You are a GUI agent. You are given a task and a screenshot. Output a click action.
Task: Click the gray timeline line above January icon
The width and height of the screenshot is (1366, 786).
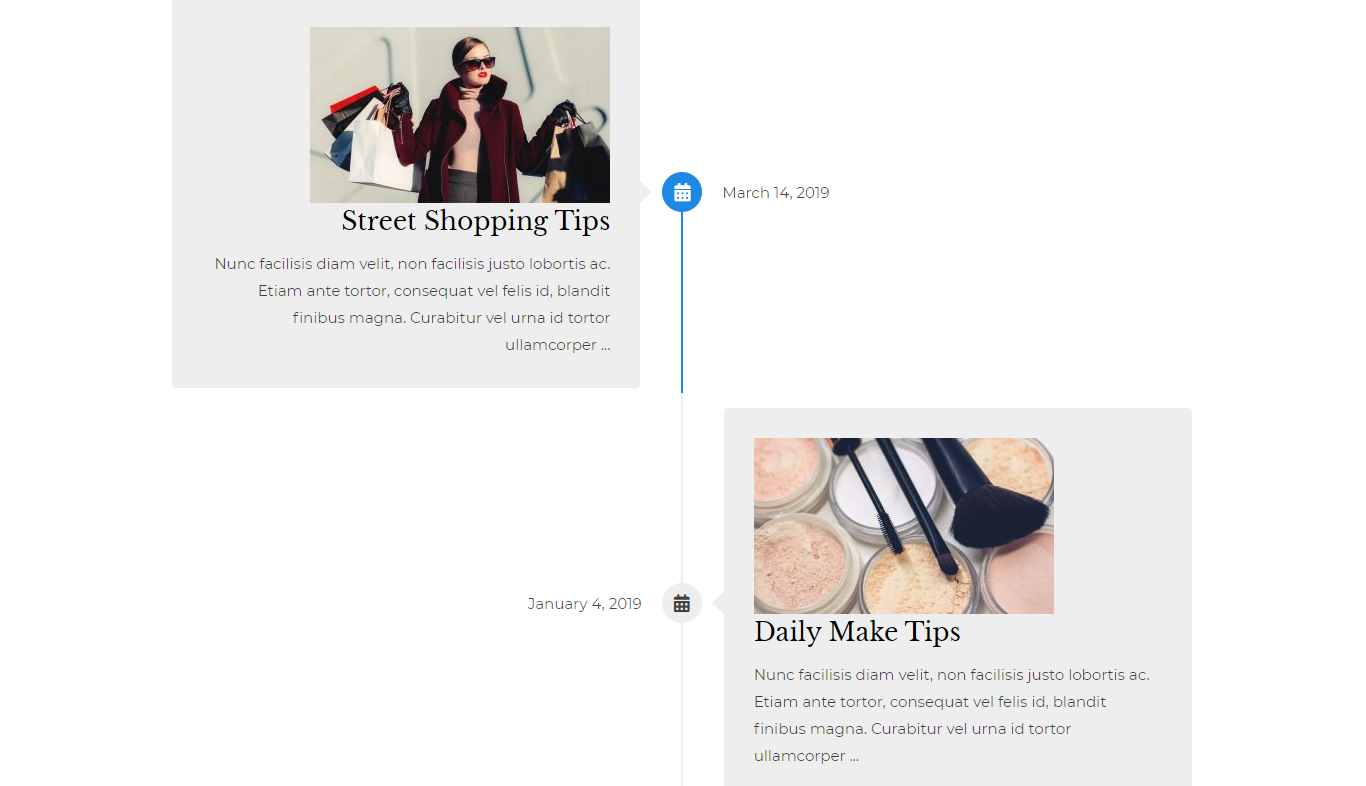[682, 488]
